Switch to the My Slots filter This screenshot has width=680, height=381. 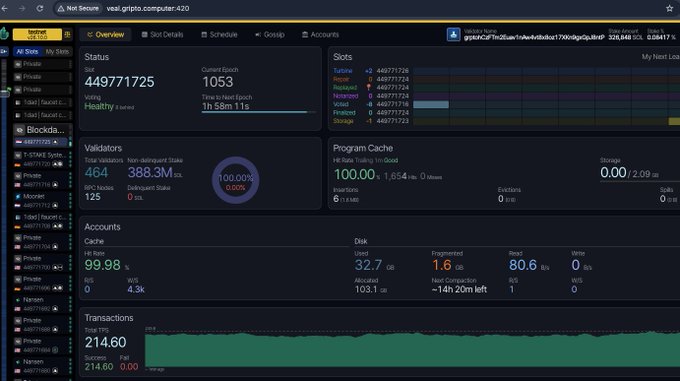[x=57, y=52]
